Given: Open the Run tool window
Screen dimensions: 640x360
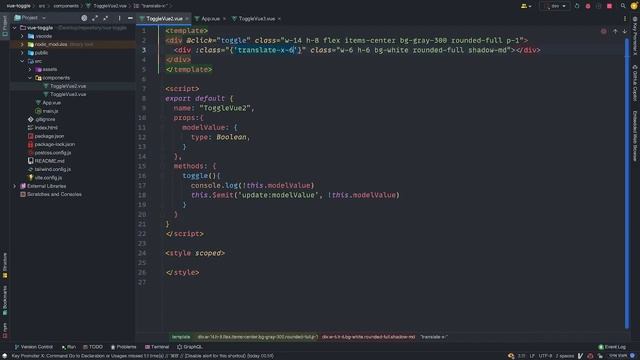Looking at the screenshot, I should pyautogui.click(x=69, y=347).
